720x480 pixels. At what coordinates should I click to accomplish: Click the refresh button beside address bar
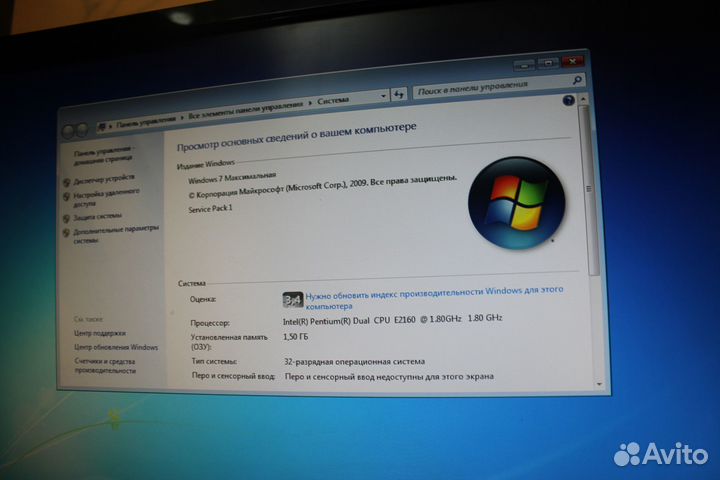(x=399, y=95)
